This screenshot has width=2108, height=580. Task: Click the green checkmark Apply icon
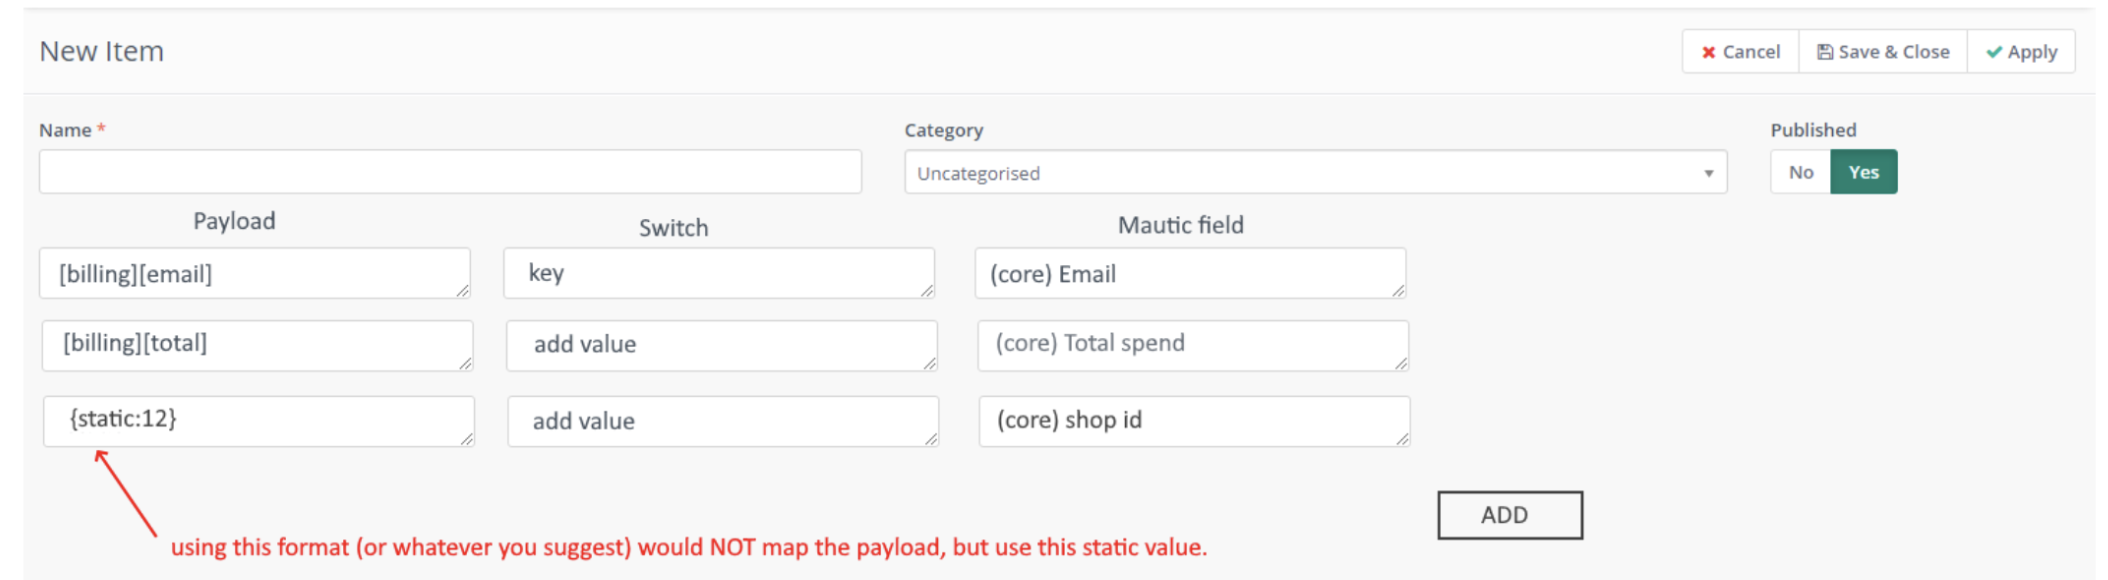click(1993, 51)
